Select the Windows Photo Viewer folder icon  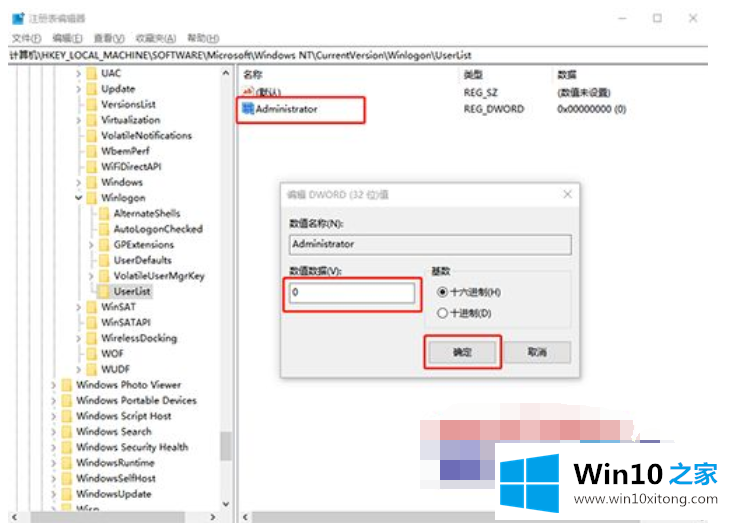point(67,385)
